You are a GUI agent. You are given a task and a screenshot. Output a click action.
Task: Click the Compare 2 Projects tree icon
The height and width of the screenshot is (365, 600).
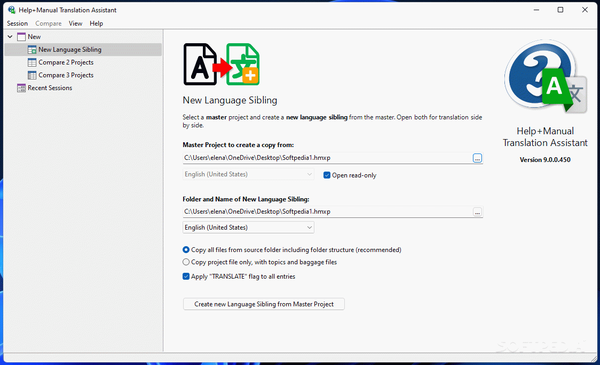32,62
